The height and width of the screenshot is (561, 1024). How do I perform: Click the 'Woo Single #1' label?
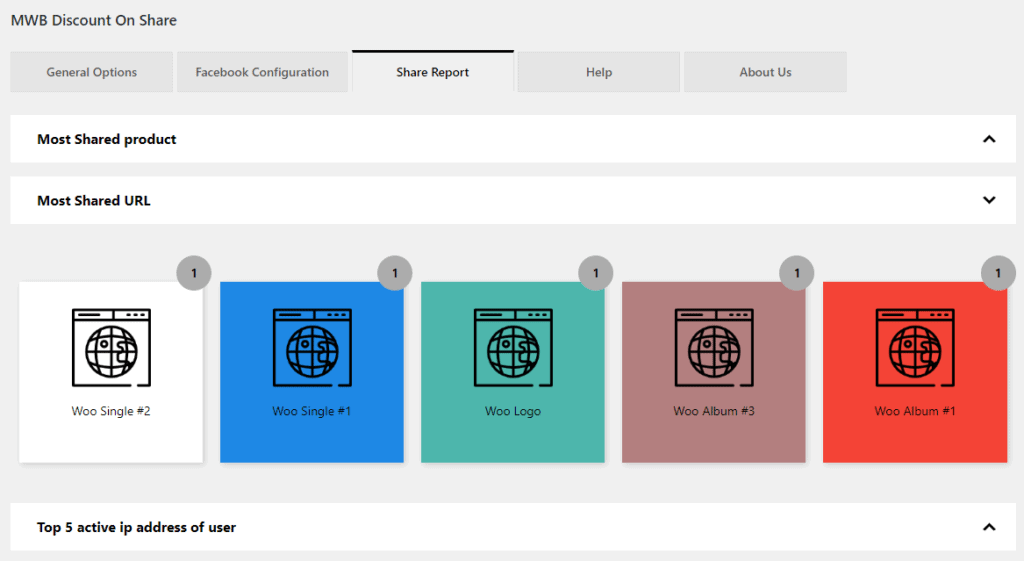tap(312, 411)
